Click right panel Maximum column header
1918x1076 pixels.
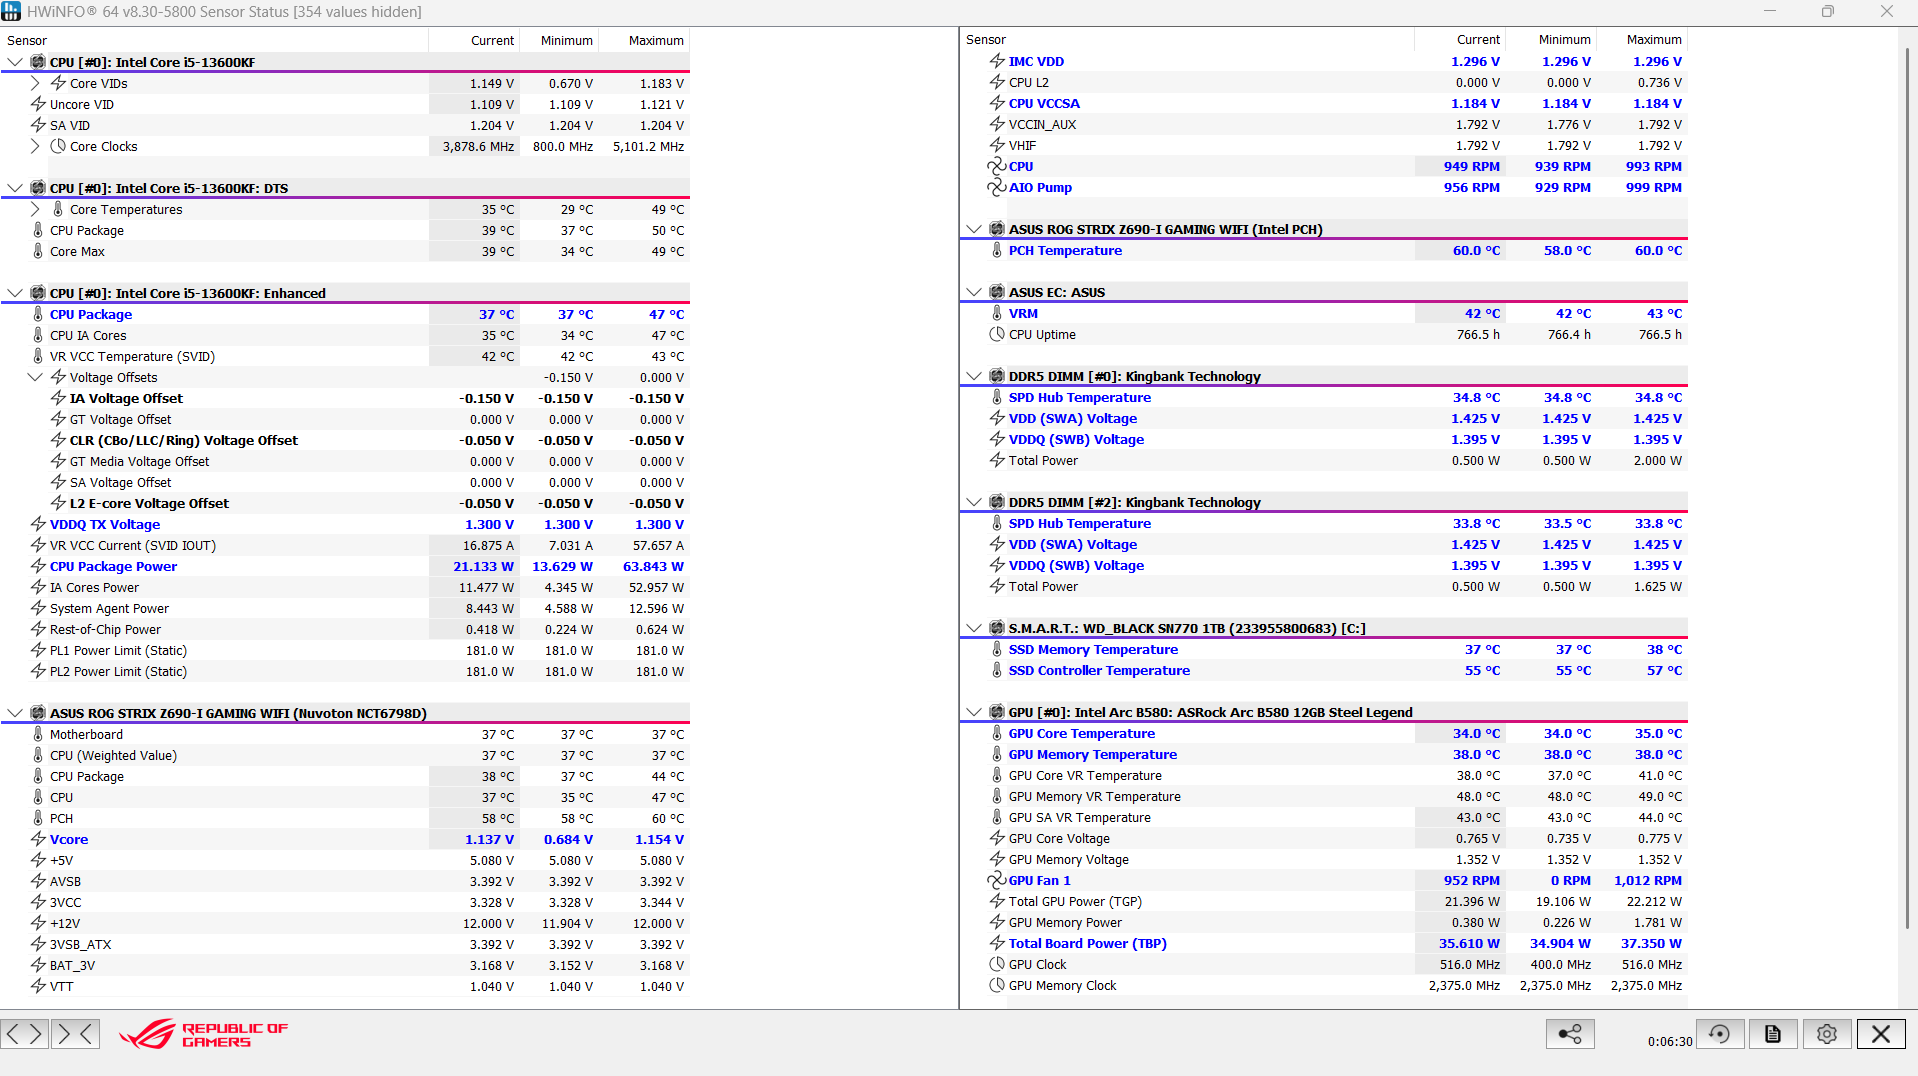pyautogui.click(x=1642, y=40)
